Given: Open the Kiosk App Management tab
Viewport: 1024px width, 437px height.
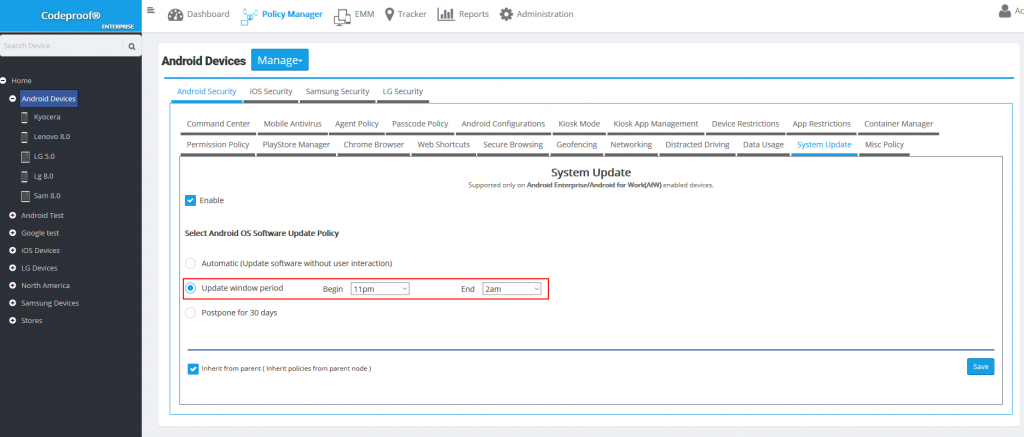Looking at the screenshot, I should (656, 124).
